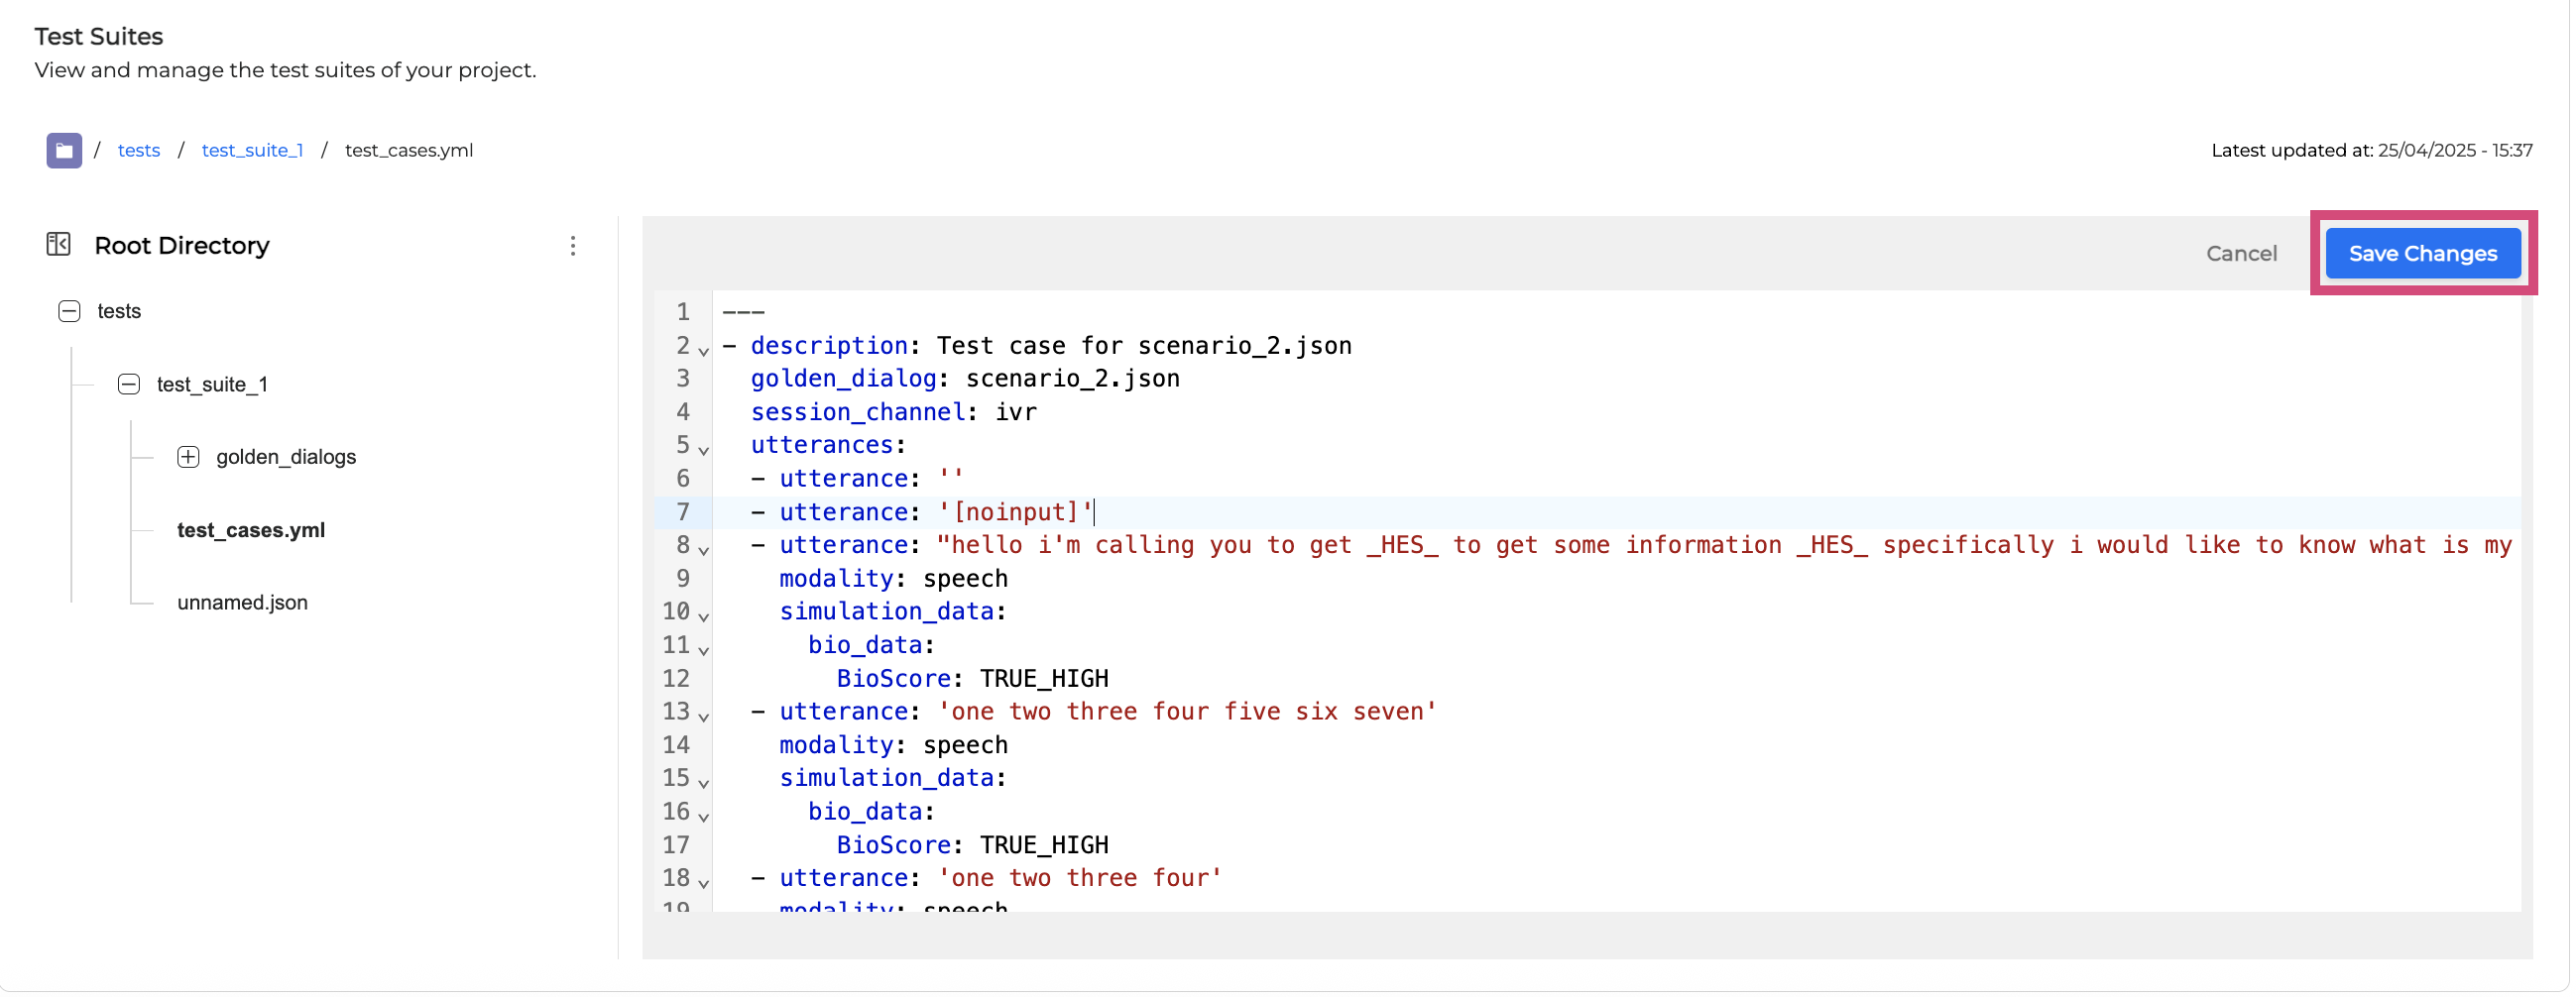This screenshot has width=2576, height=997.
Task: Open unnamed.json from the file tree
Action: [242, 603]
